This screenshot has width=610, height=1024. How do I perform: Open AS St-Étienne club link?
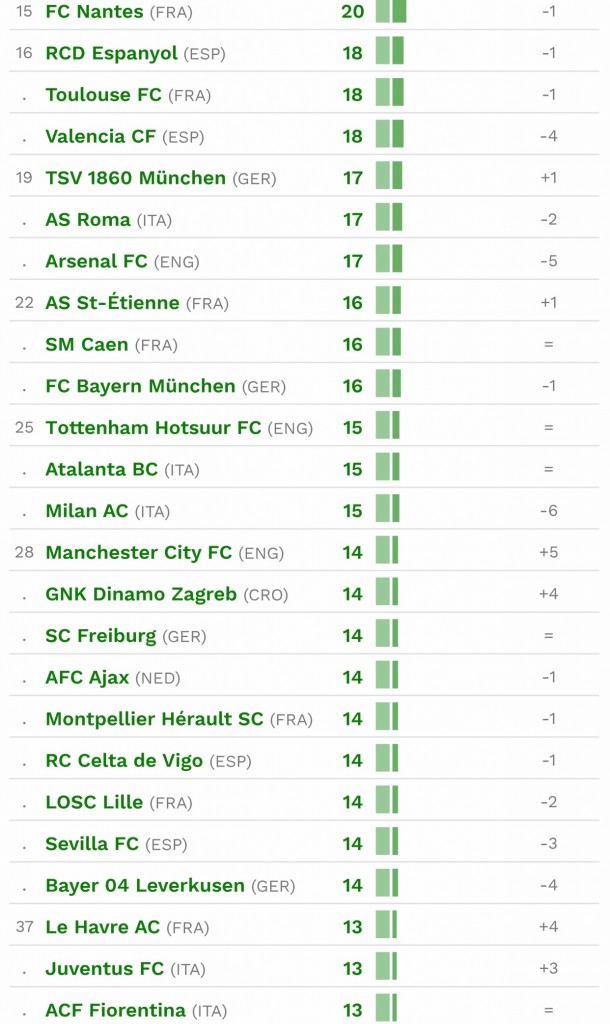[112, 302]
